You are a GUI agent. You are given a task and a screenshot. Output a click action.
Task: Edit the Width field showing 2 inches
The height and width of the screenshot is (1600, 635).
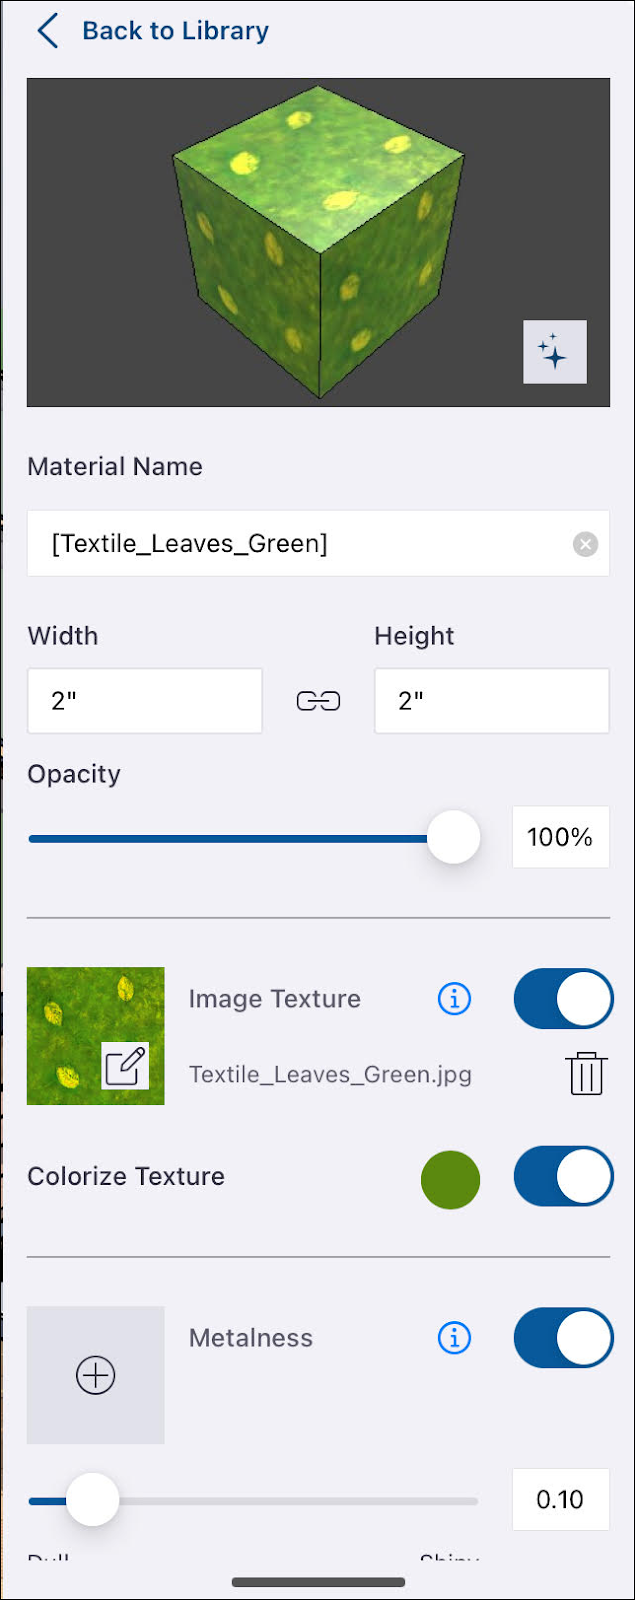[x=144, y=700]
